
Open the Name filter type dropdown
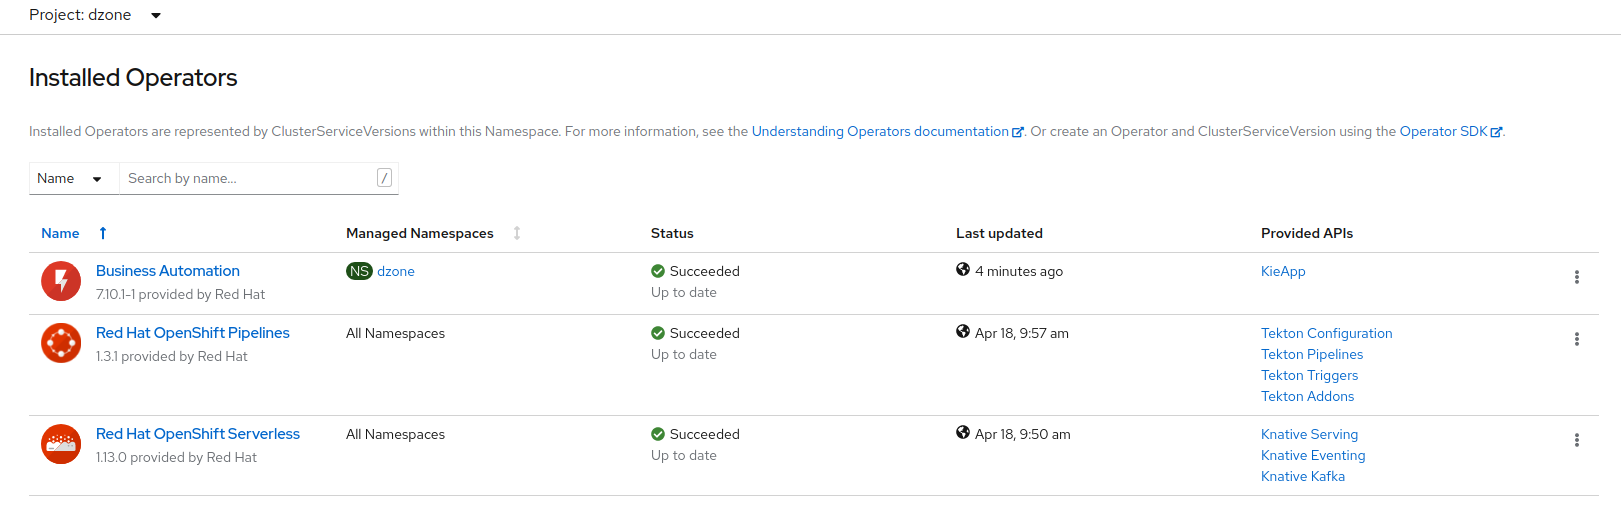tap(70, 178)
